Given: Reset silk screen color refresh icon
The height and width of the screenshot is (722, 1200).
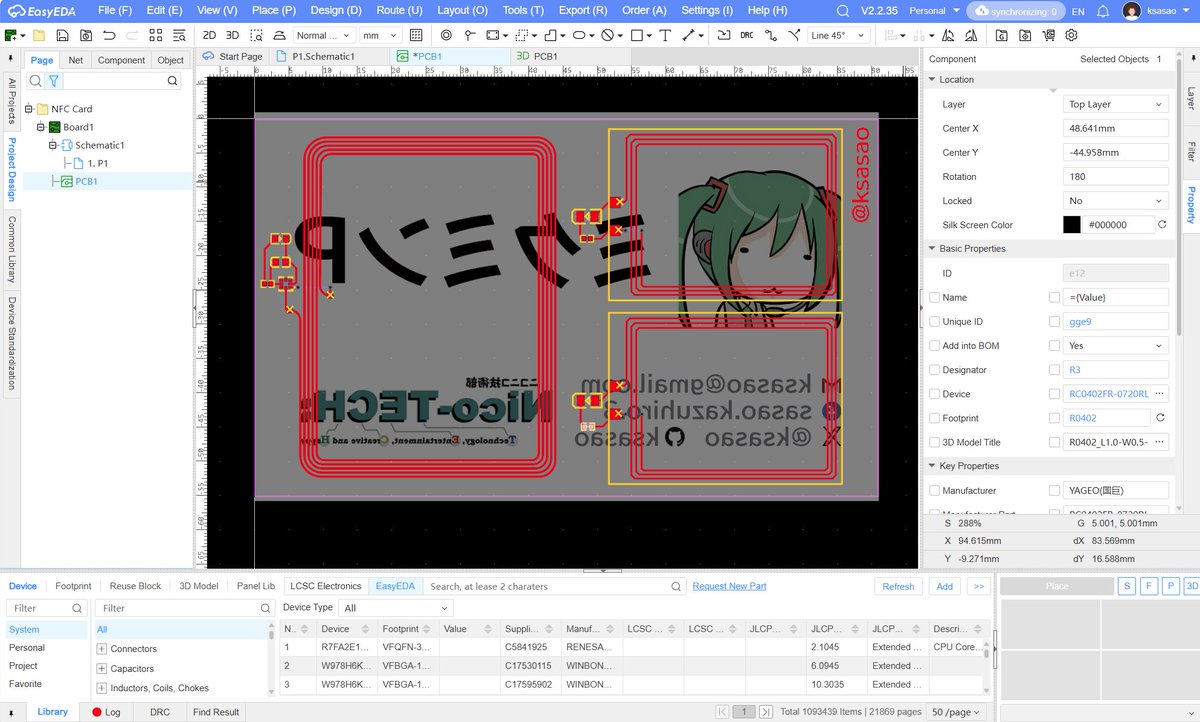Looking at the screenshot, I should tap(1162, 225).
